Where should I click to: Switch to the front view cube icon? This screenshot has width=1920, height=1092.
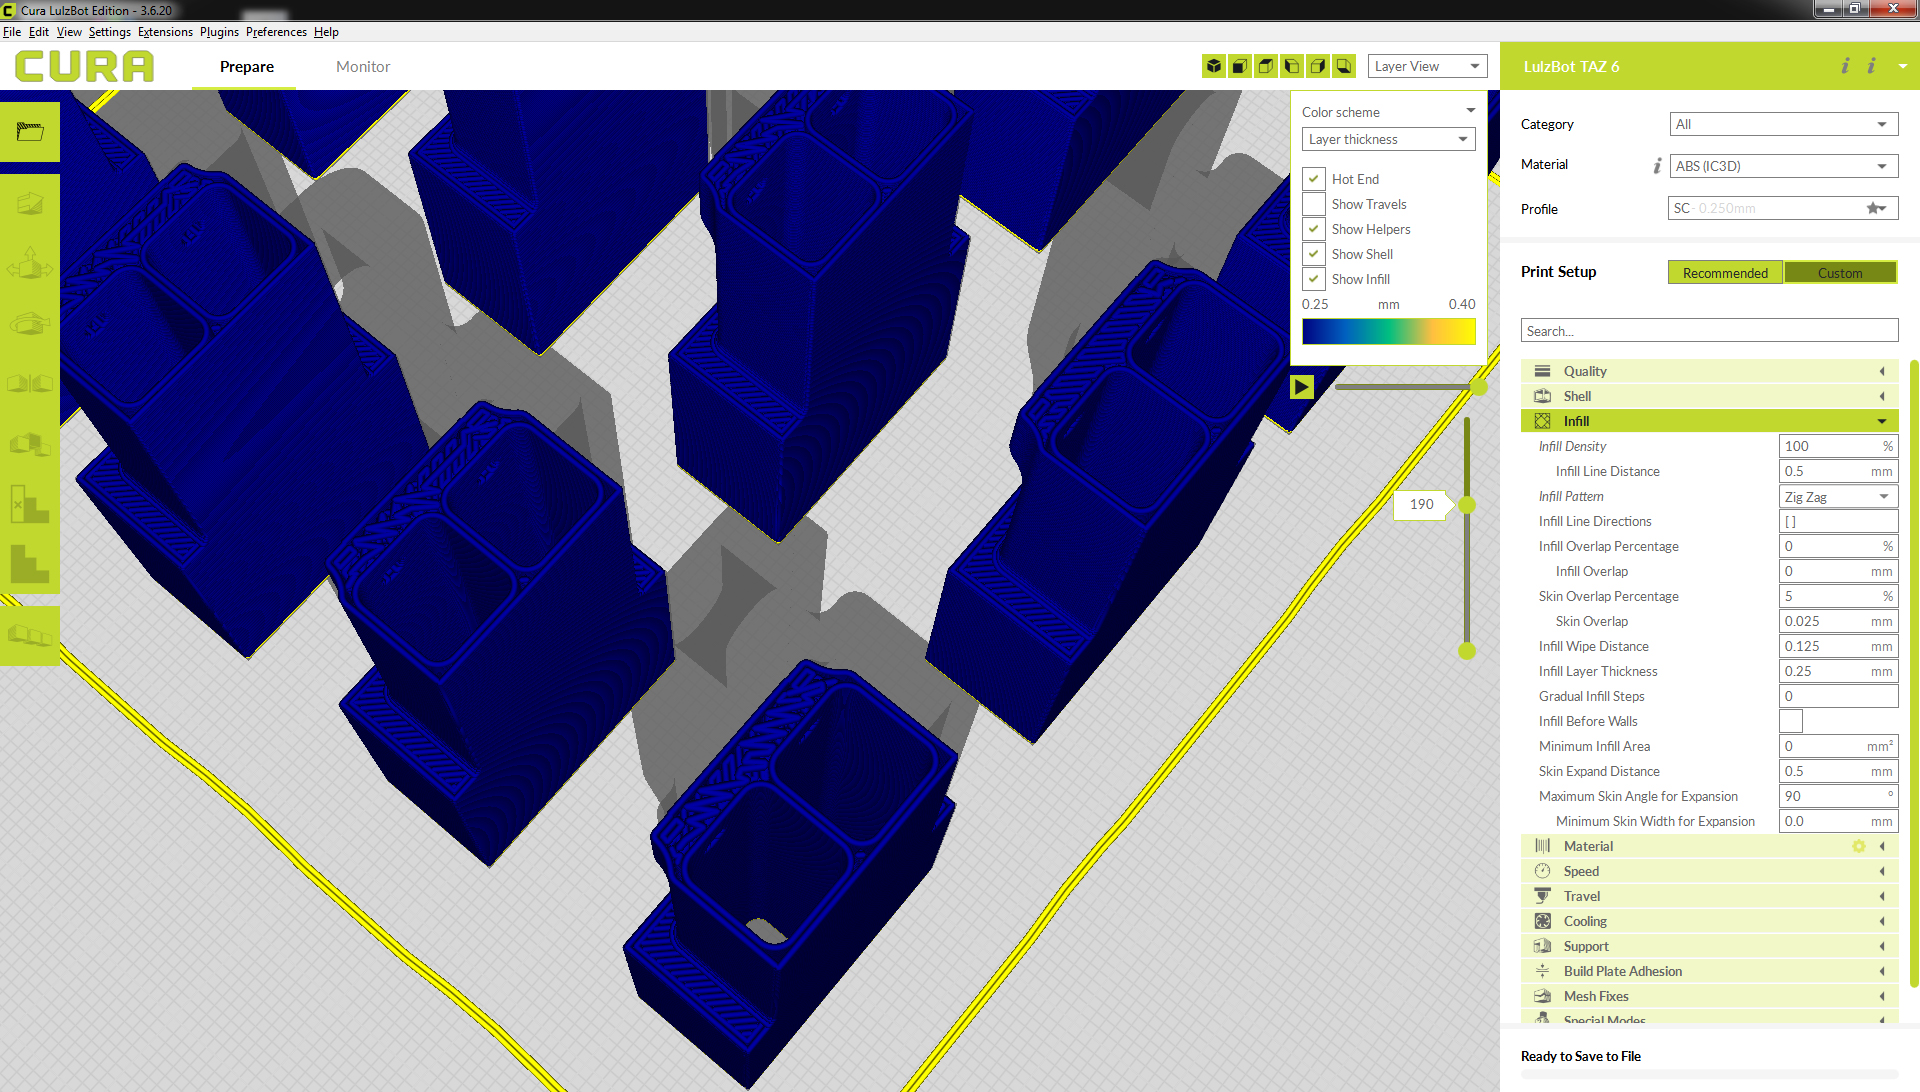click(1240, 66)
